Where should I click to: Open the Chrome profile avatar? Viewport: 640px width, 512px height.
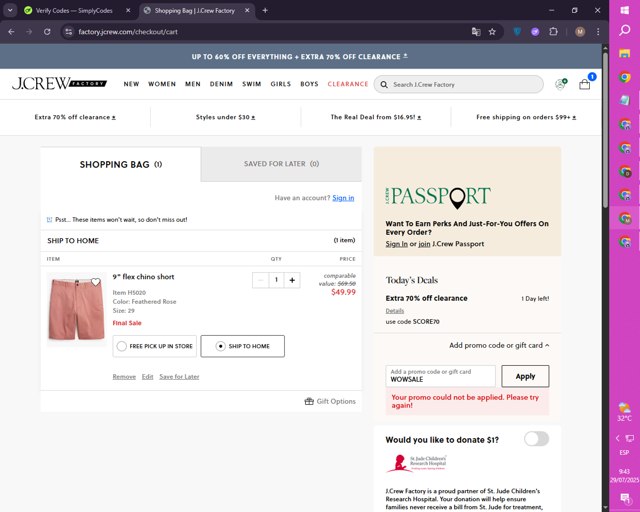point(580,32)
